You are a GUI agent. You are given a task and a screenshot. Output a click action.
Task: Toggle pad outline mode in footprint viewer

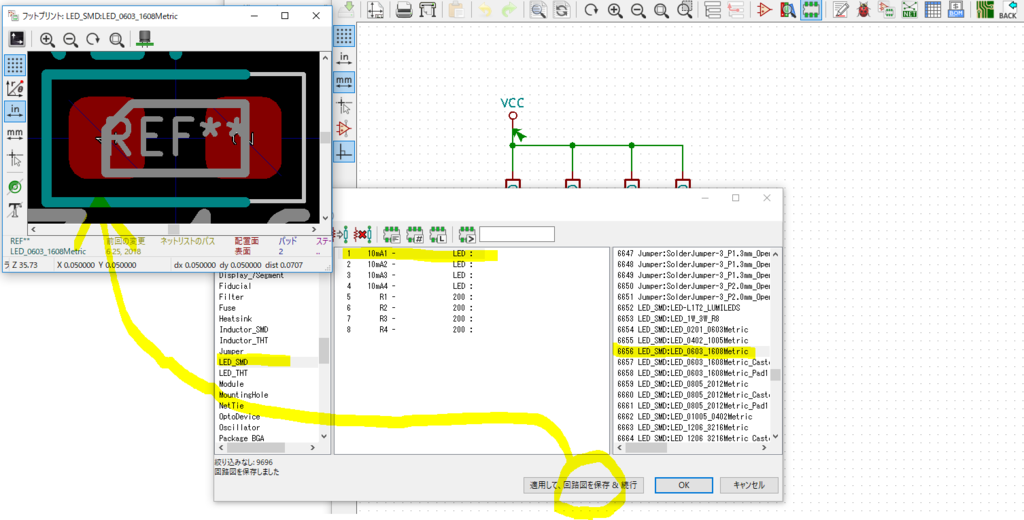(15, 187)
